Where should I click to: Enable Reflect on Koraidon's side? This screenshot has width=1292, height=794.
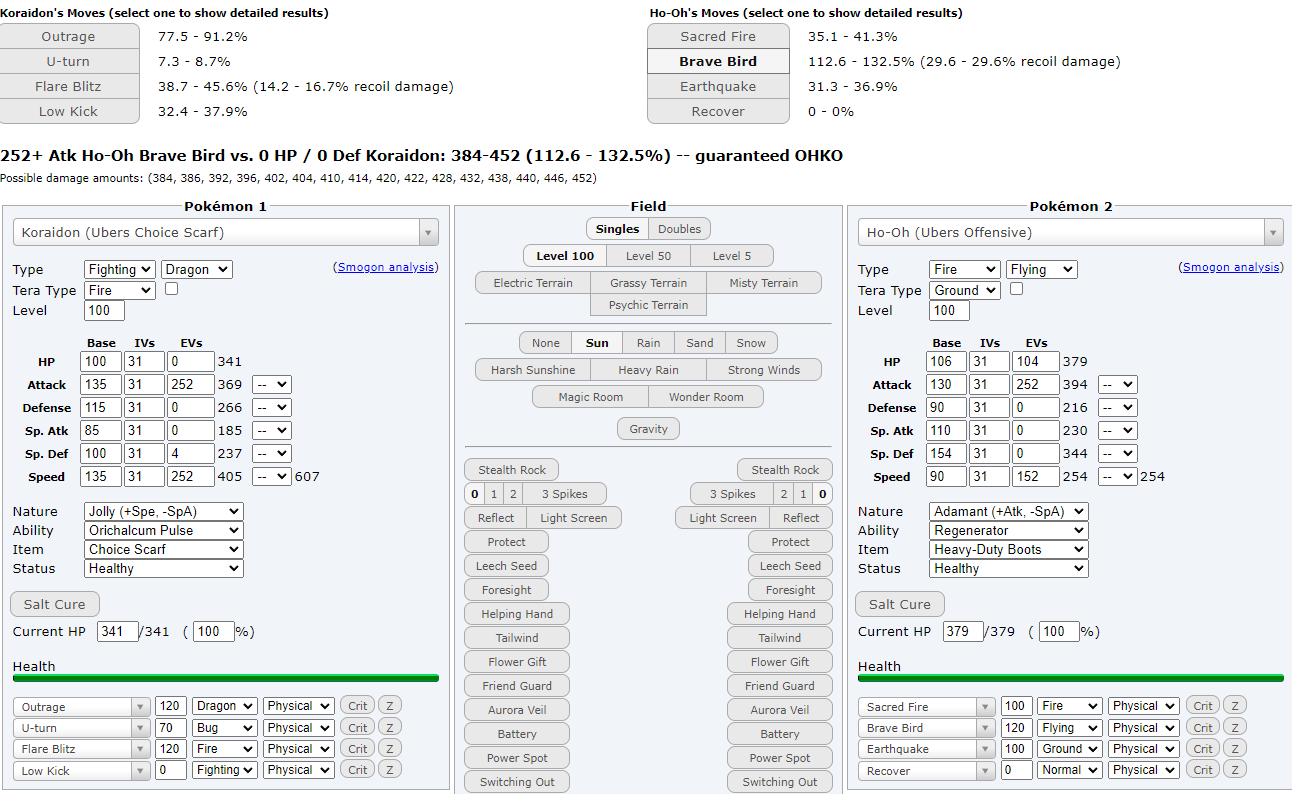(x=496, y=518)
